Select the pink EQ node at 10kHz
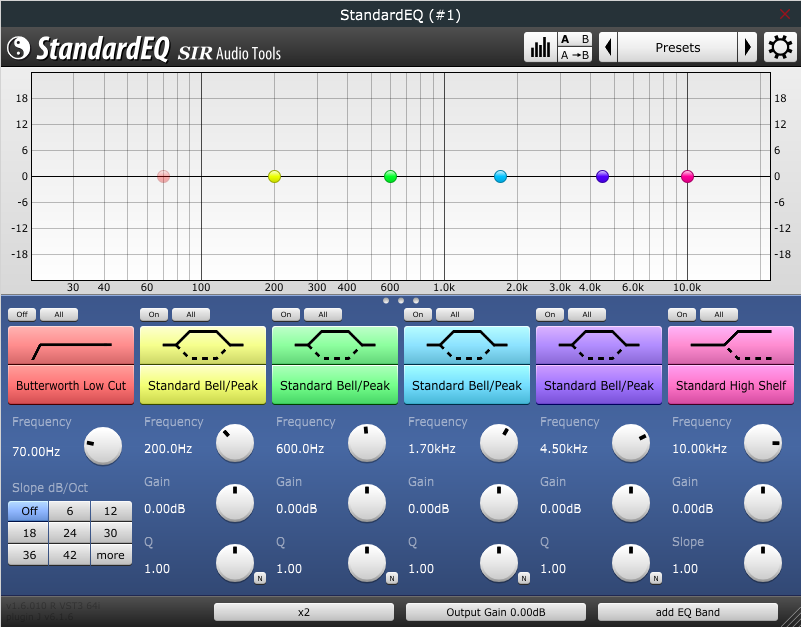Image resolution: width=801 pixels, height=627 pixels. (x=688, y=176)
